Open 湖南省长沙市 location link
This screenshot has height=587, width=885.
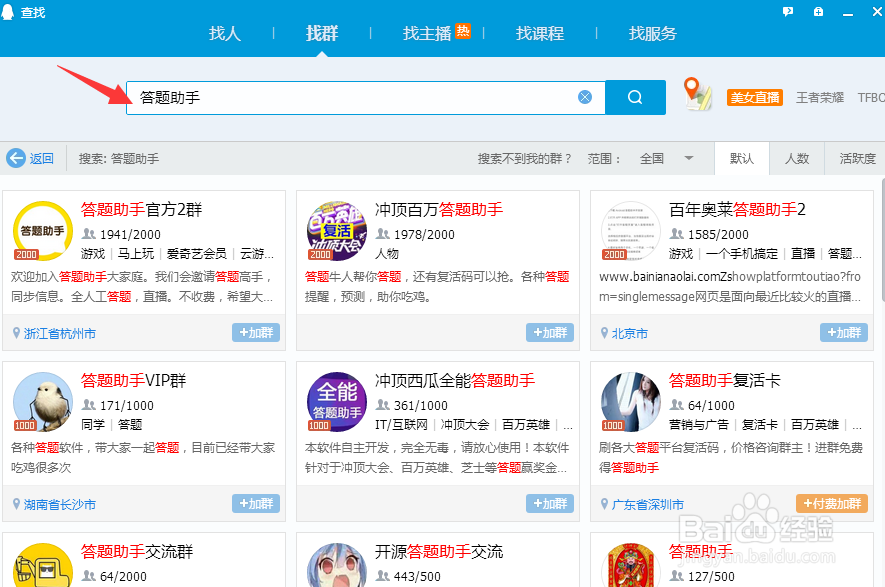coord(59,505)
